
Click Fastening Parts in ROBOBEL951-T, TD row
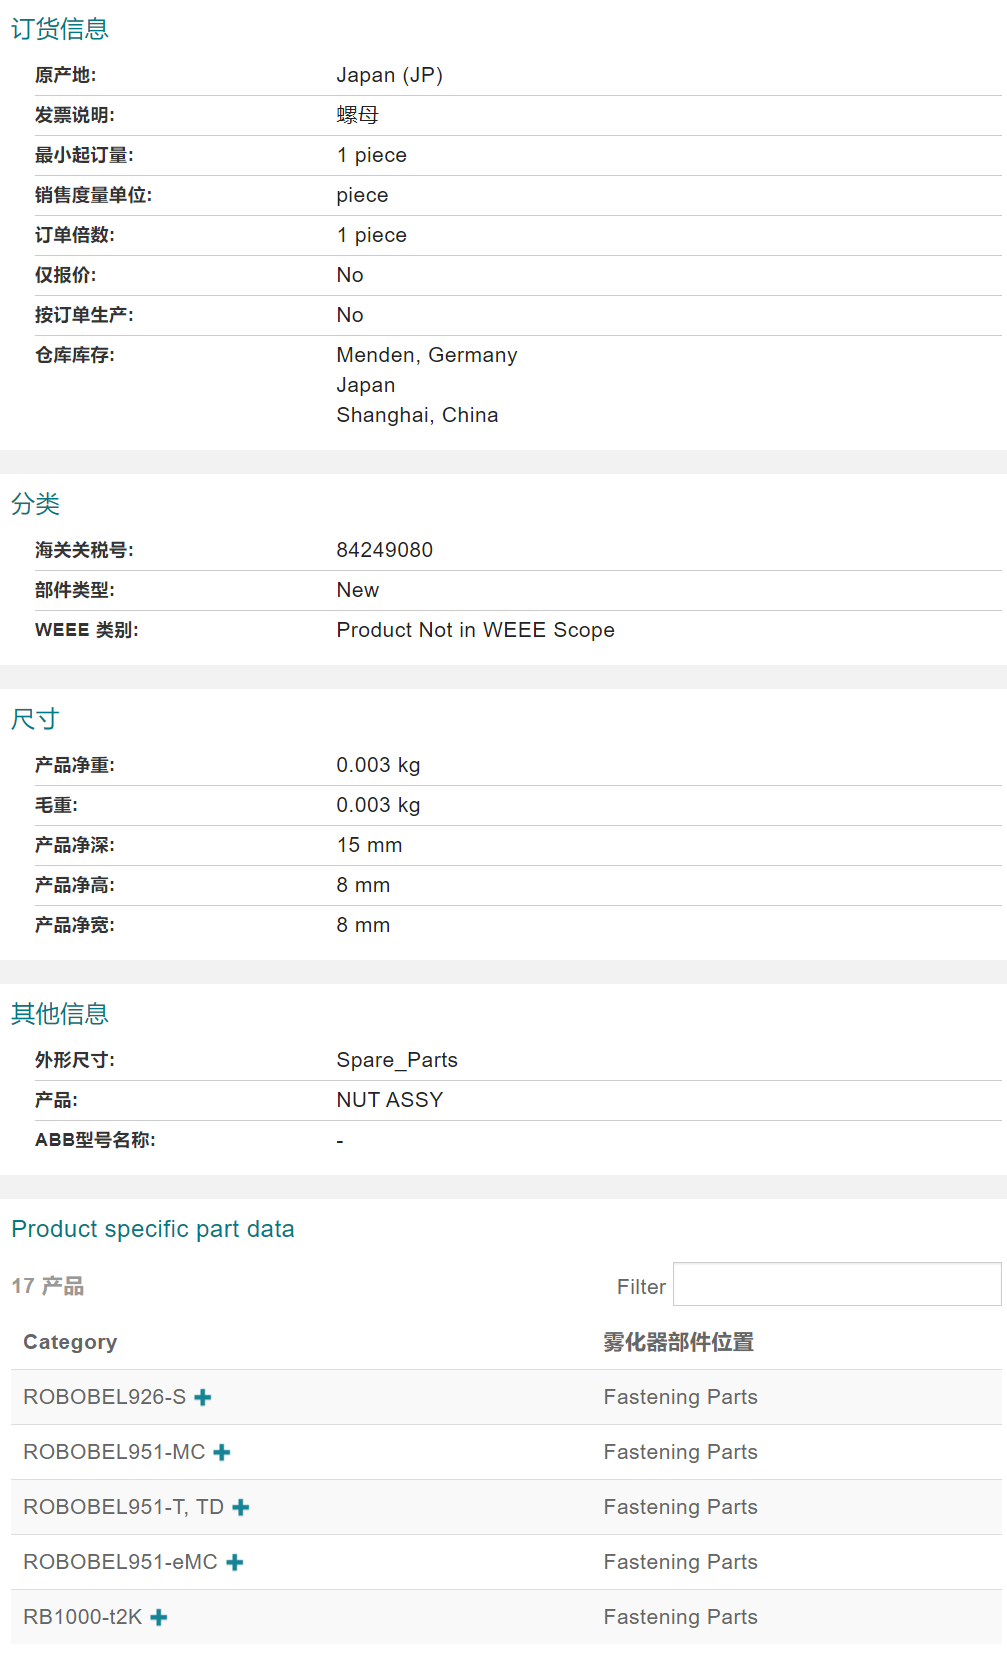click(x=680, y=1507)
